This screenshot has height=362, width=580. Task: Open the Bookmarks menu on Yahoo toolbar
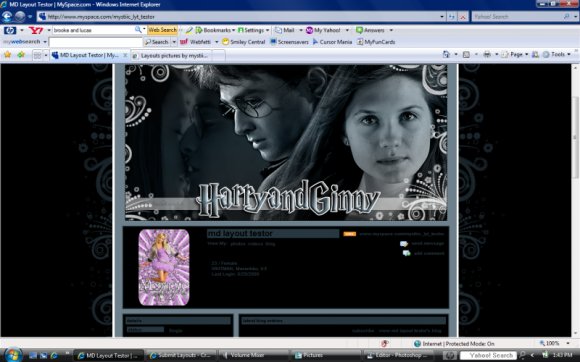(x=215, y=30)
